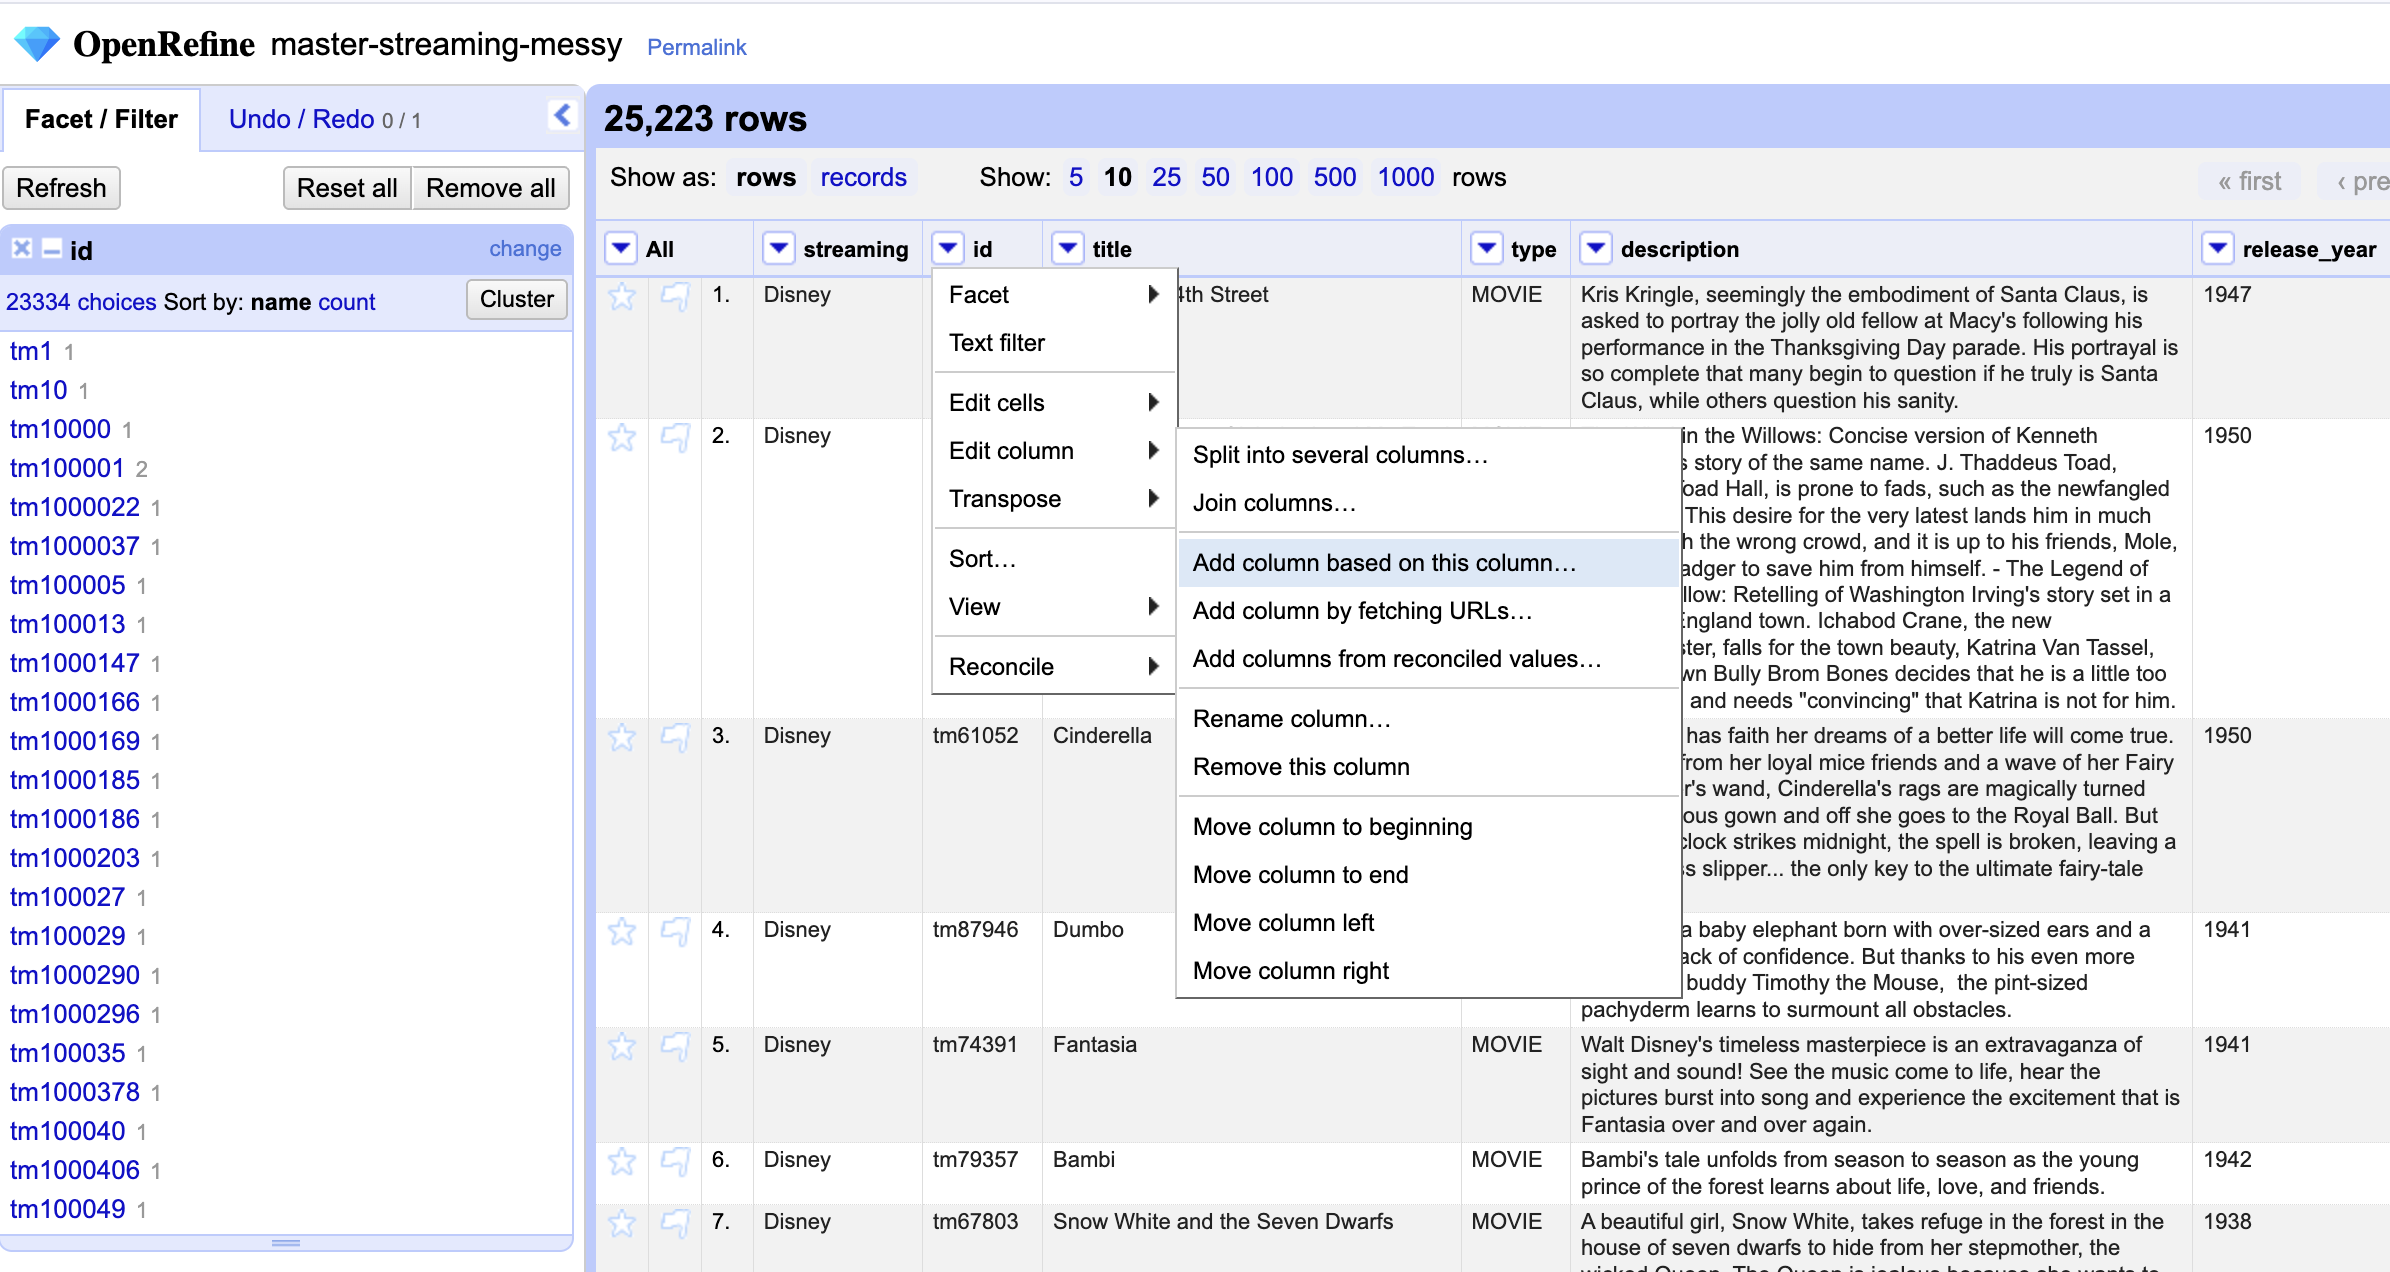
Task: Show data as records
Action: coord(863,177)
